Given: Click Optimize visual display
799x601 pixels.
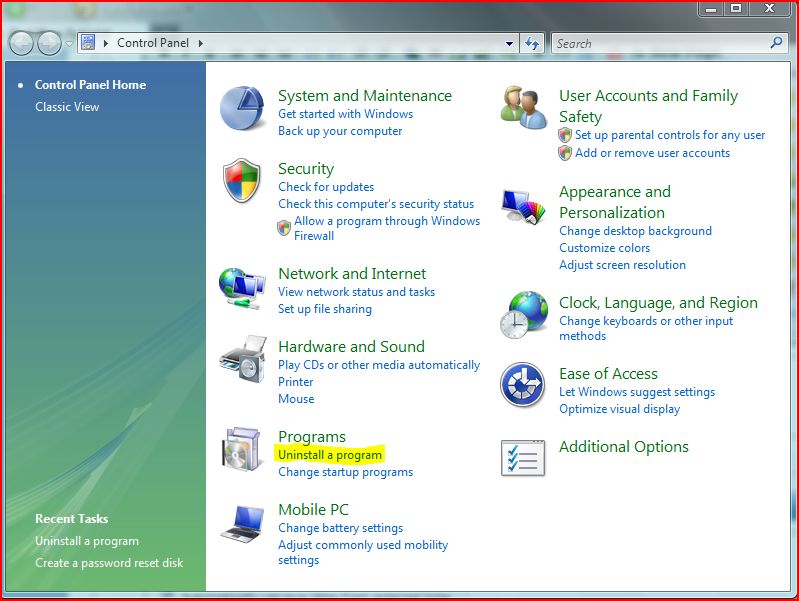Looking at the screenshot, I should (619, 409).
